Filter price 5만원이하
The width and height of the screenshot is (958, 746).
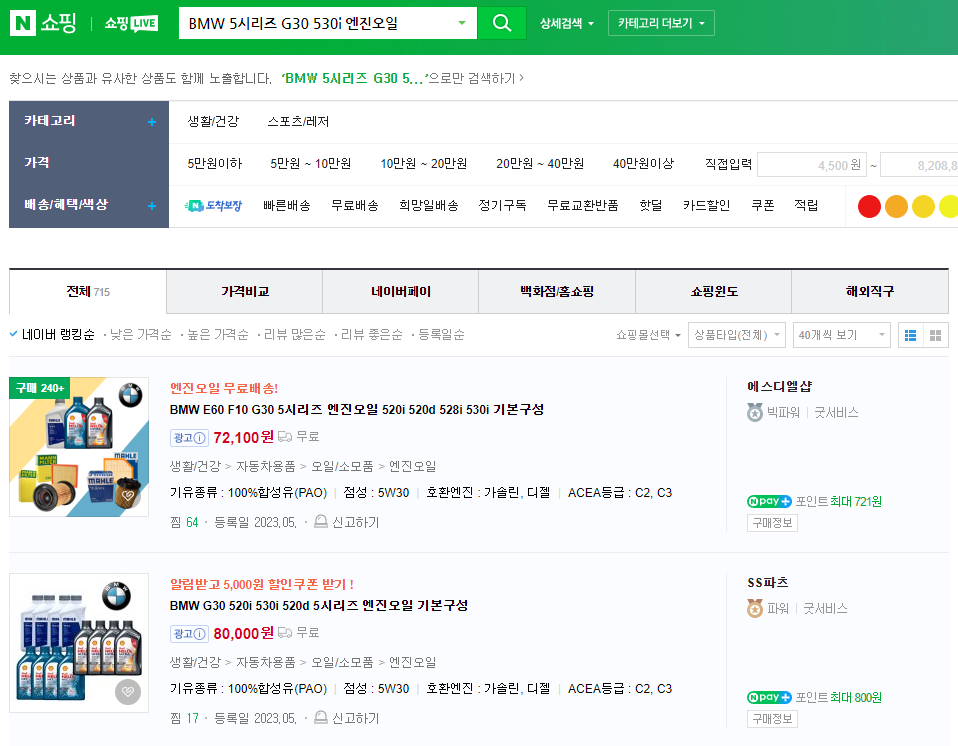coord(214,164)
